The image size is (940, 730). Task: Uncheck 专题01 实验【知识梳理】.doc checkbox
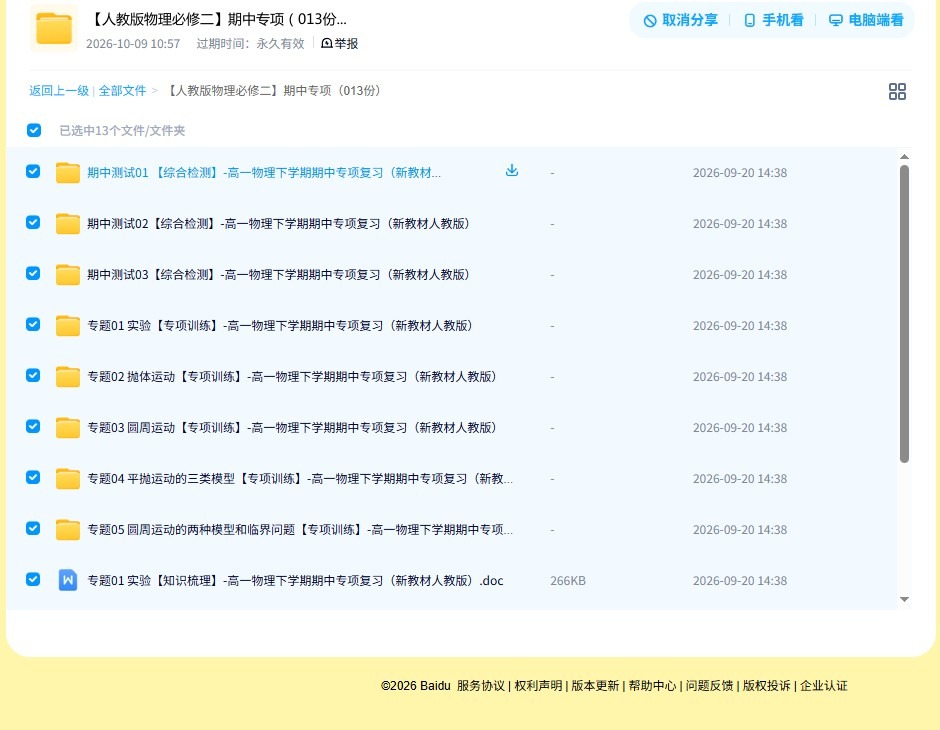tap(33, 579)
